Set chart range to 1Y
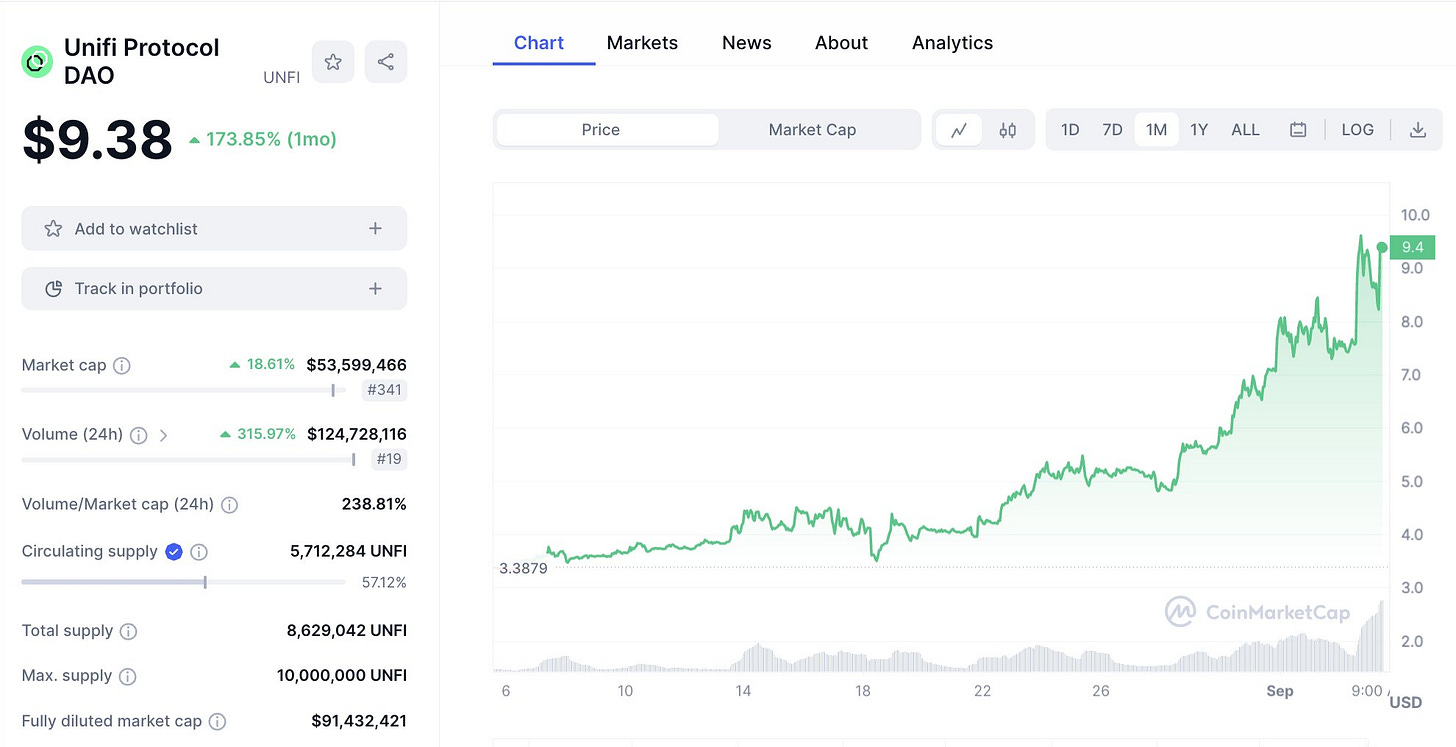Screen dimensions: 1456x747 coord(1199,130)
